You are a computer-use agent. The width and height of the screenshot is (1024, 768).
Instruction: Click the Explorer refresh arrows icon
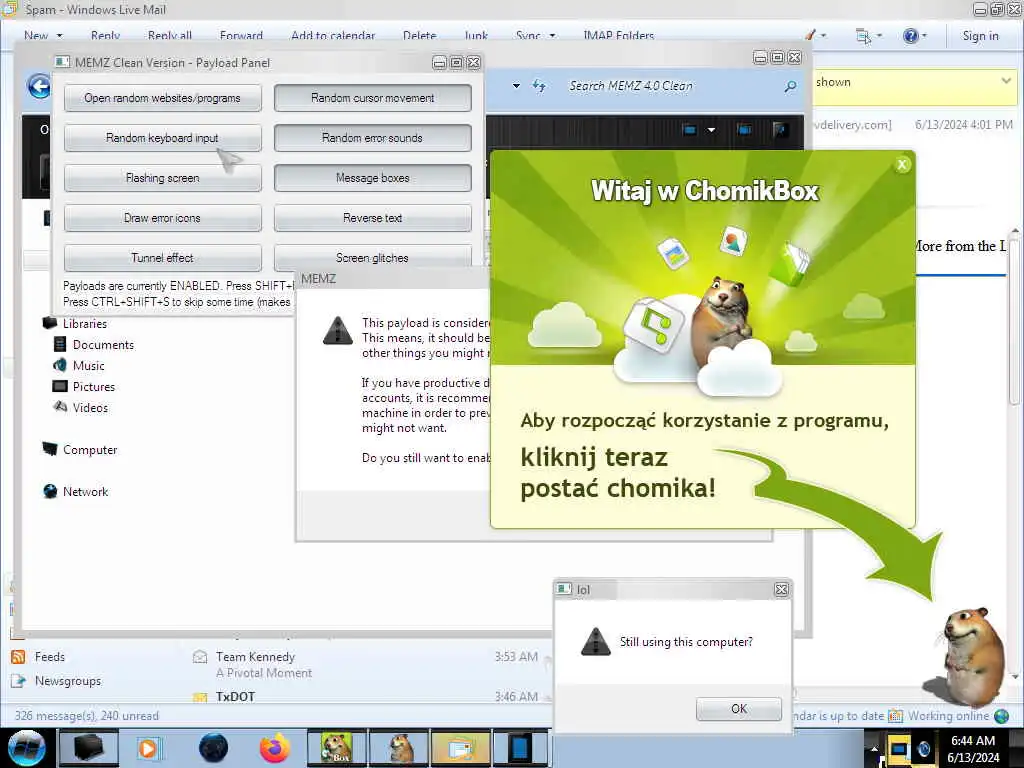click(539, 86)
